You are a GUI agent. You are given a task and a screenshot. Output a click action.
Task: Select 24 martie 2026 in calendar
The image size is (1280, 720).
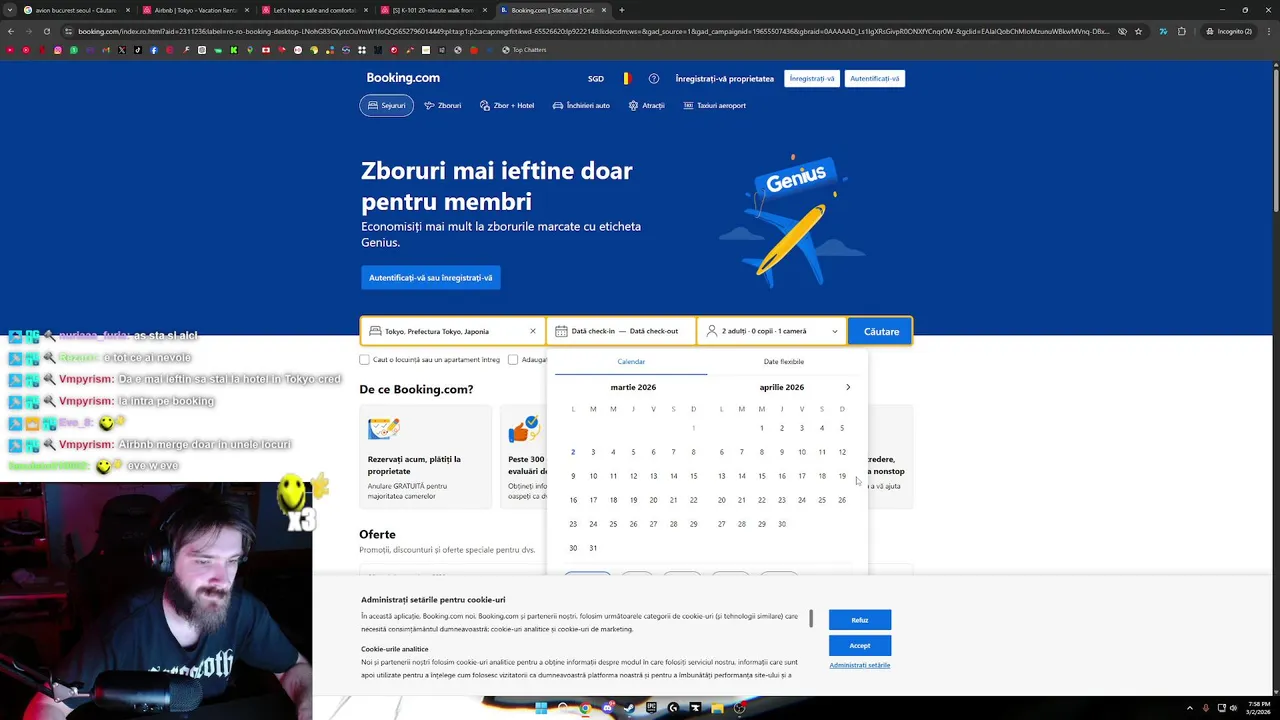(593, 524)
